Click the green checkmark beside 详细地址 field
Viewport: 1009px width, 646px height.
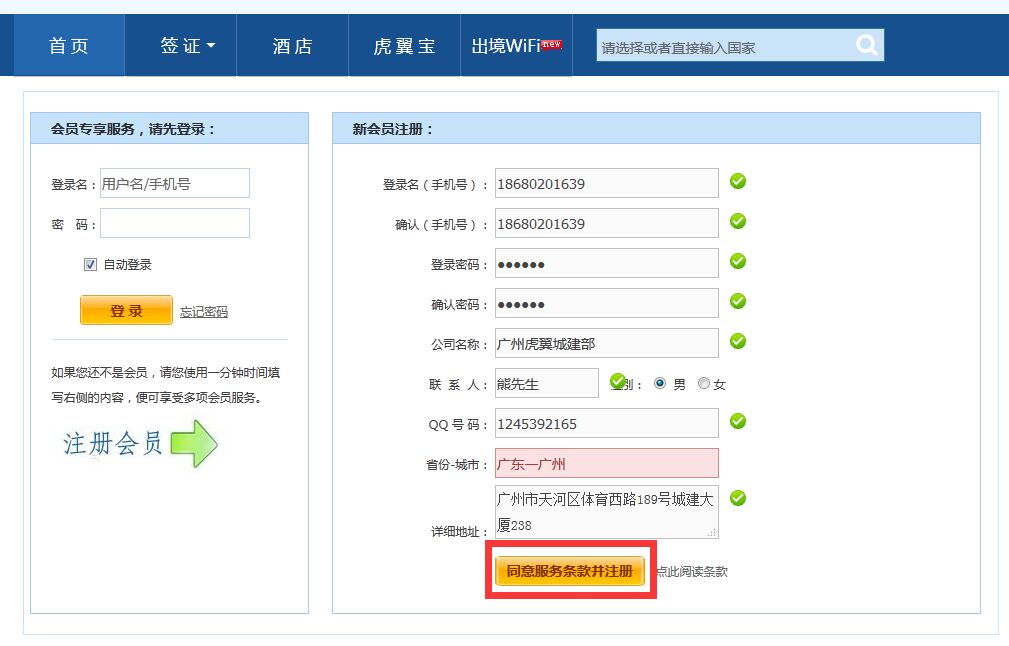click(737, 497)
